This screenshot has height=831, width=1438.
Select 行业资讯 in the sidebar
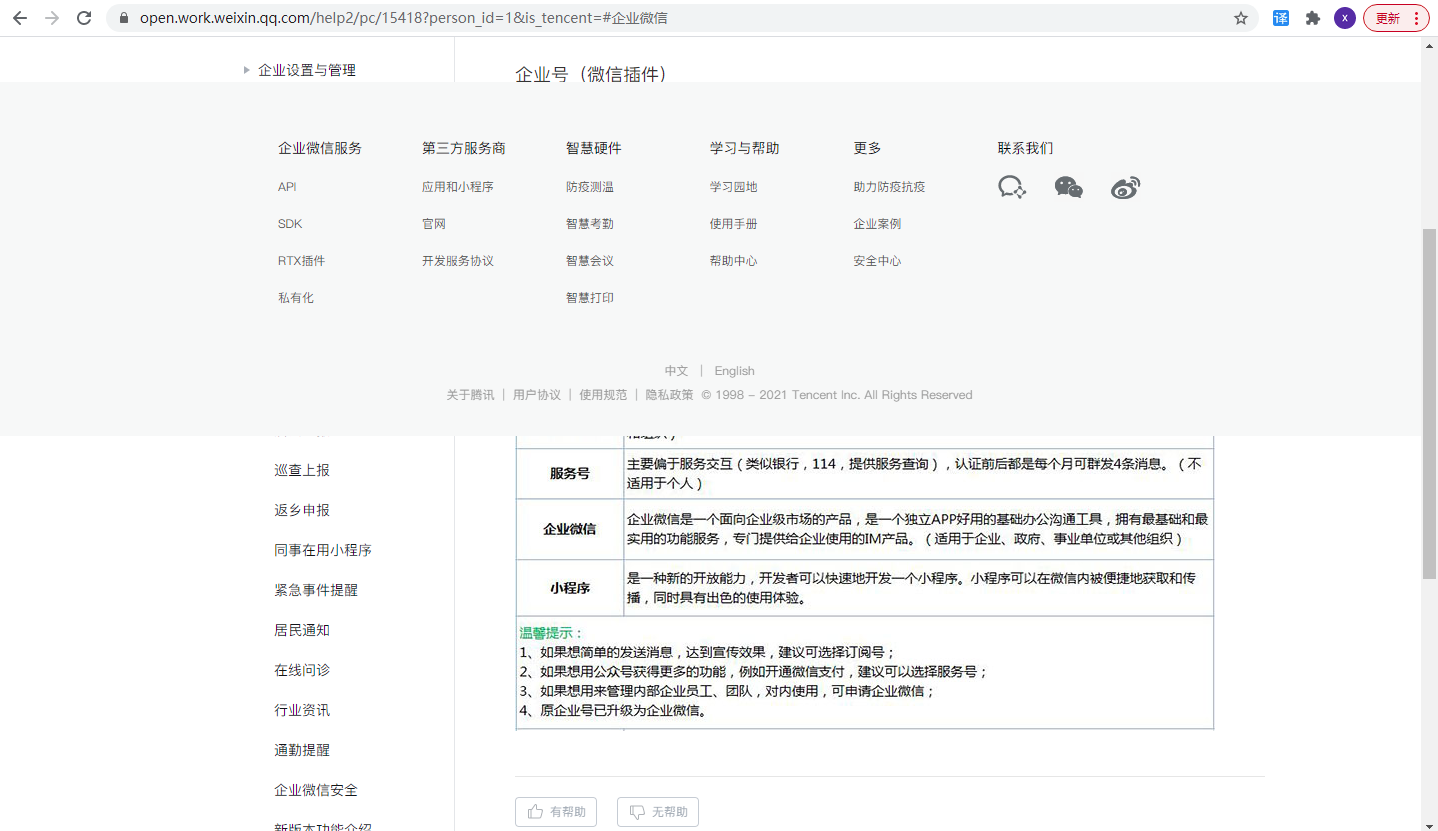pyautogui.click(x=302, y=710)
